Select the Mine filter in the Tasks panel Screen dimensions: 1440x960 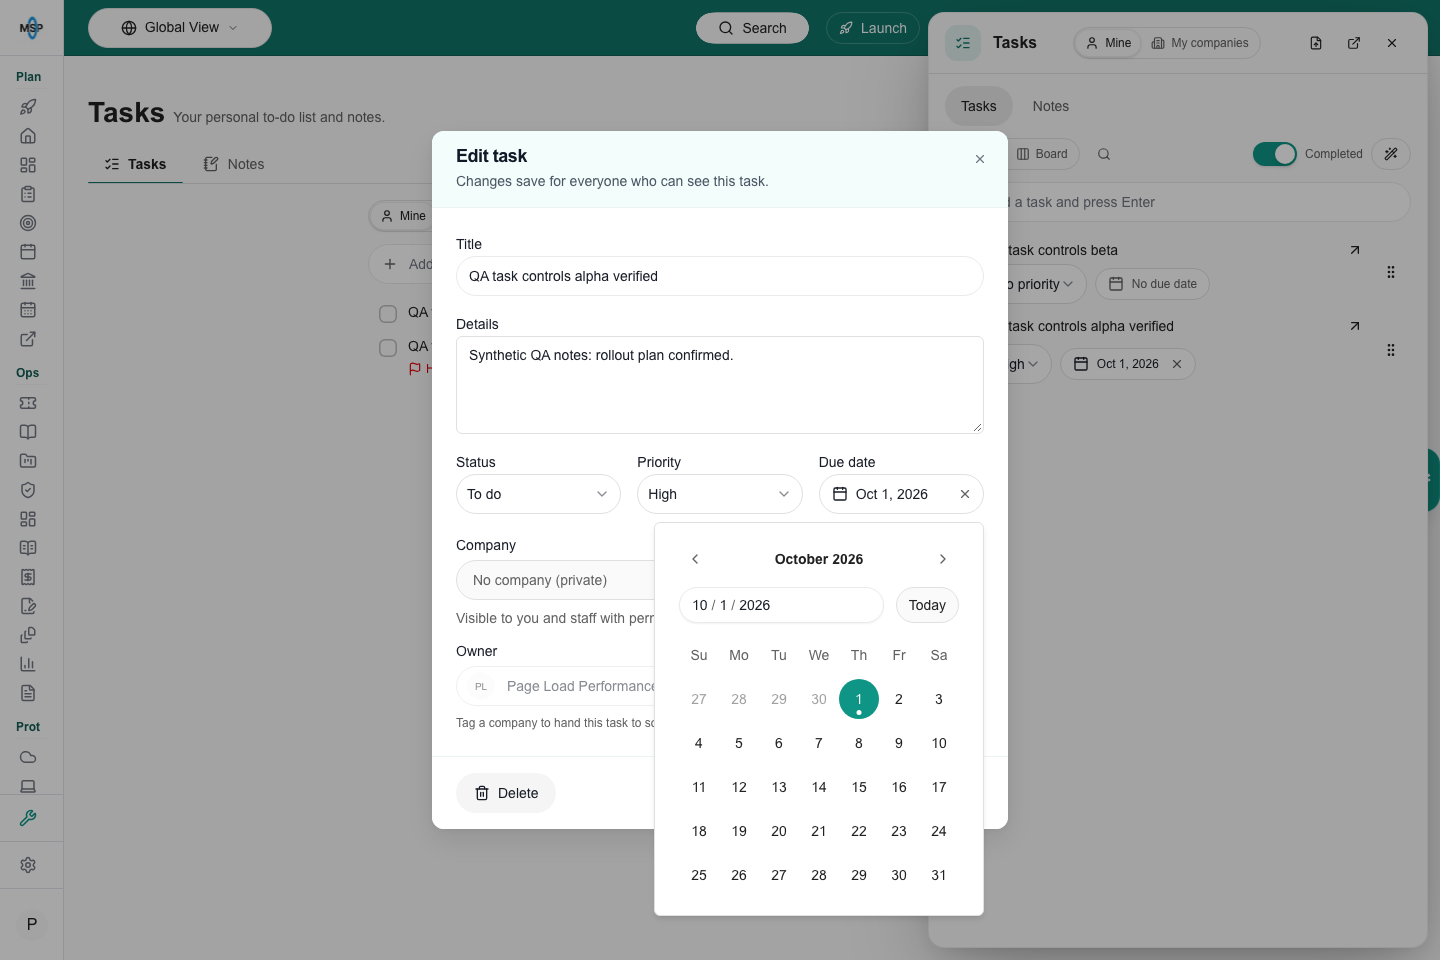[1109, 43]
